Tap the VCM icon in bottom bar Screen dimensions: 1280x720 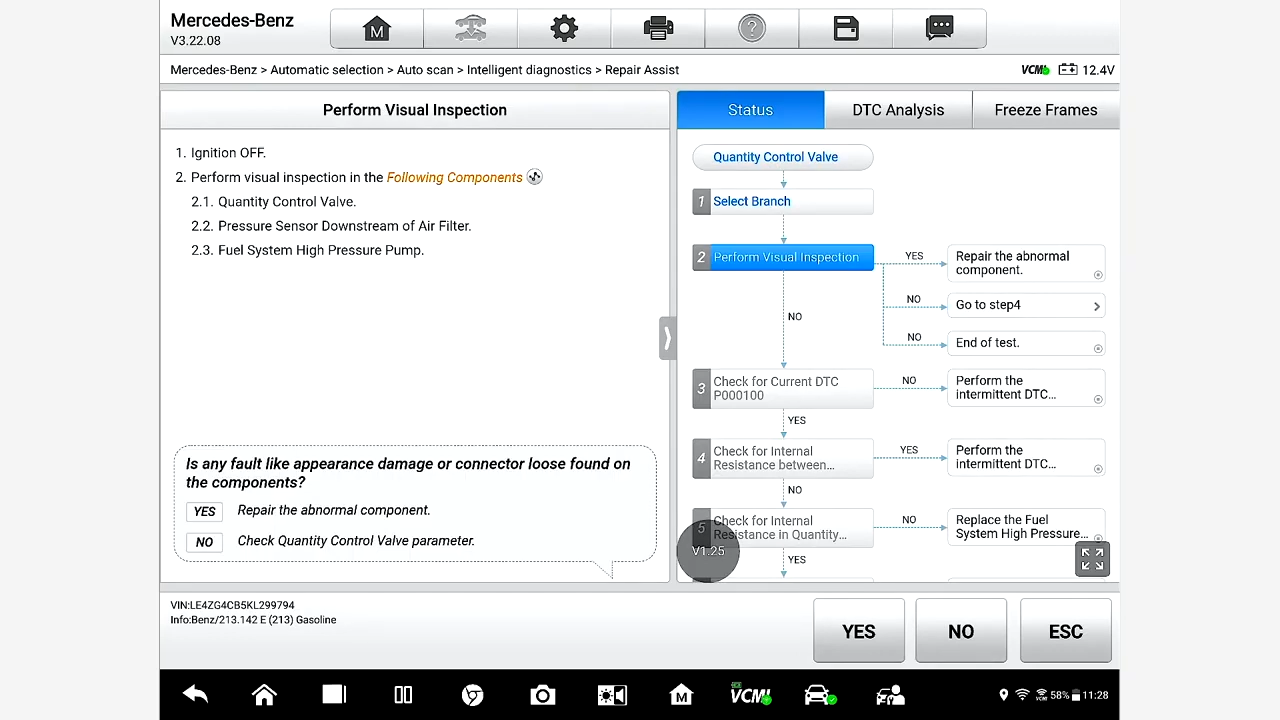click(x=750, y=695)
